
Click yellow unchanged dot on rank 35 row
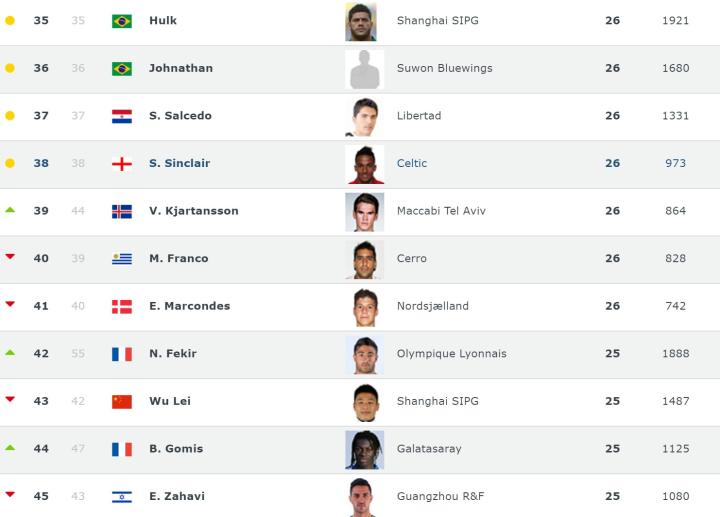(x=10, y=21)
